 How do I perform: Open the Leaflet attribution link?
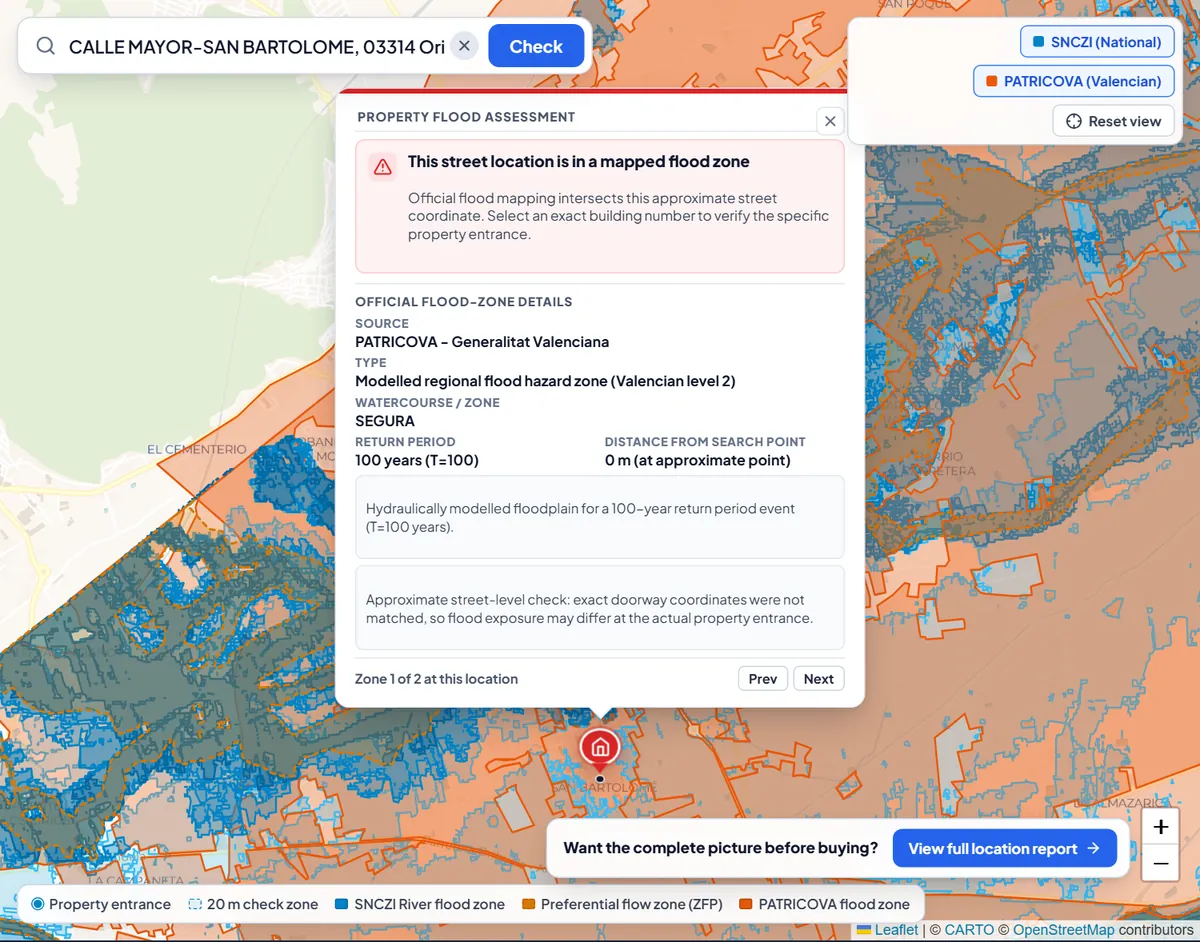click(887, 930)
